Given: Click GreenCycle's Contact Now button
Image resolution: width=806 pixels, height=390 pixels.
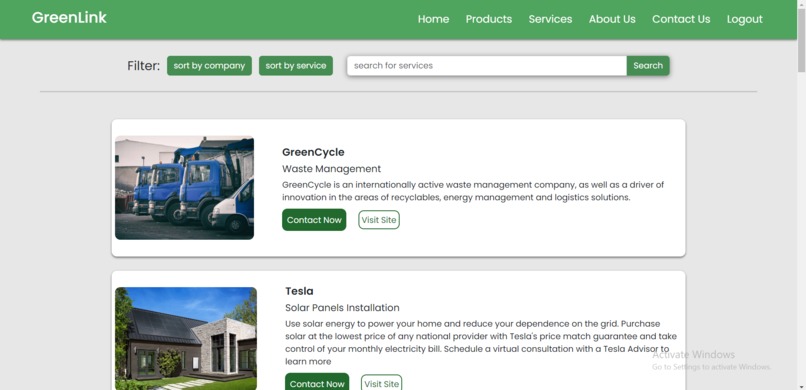Looking at the screenshot, I should tap(314, 220).
